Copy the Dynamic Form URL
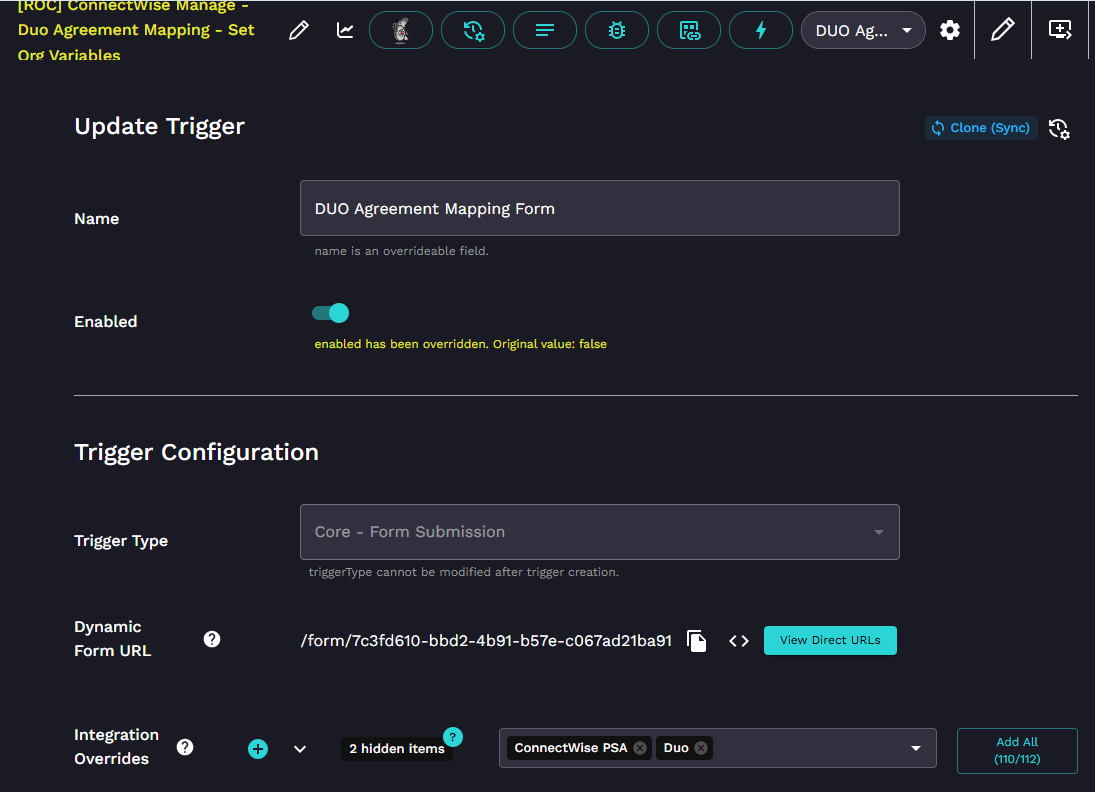The image size is (1095, 792). (697, 641)
